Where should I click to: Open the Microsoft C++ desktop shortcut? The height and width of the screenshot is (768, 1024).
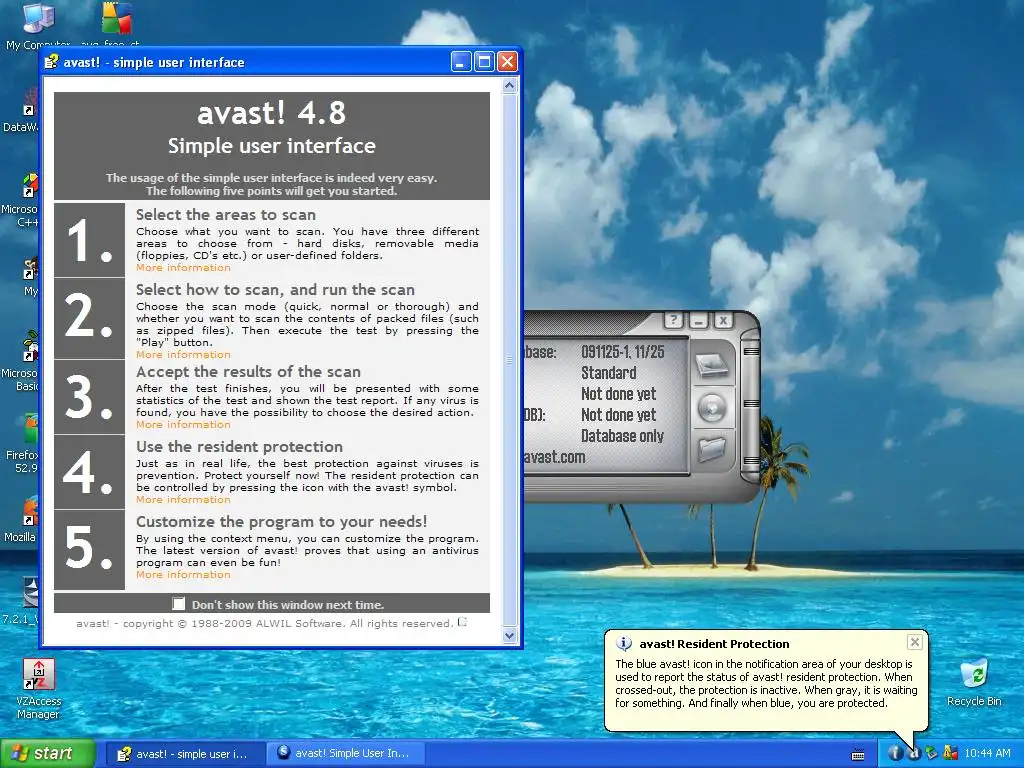coord(21,199)
